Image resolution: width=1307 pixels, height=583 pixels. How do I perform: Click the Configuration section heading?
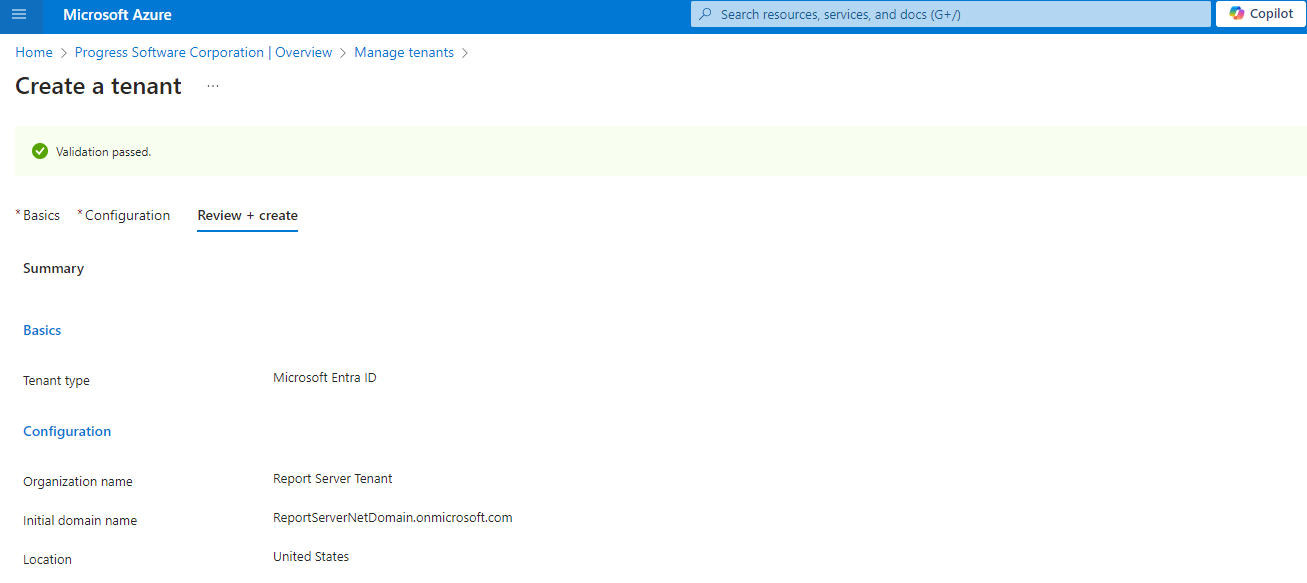pyautogui.click(x=67, y=431)
